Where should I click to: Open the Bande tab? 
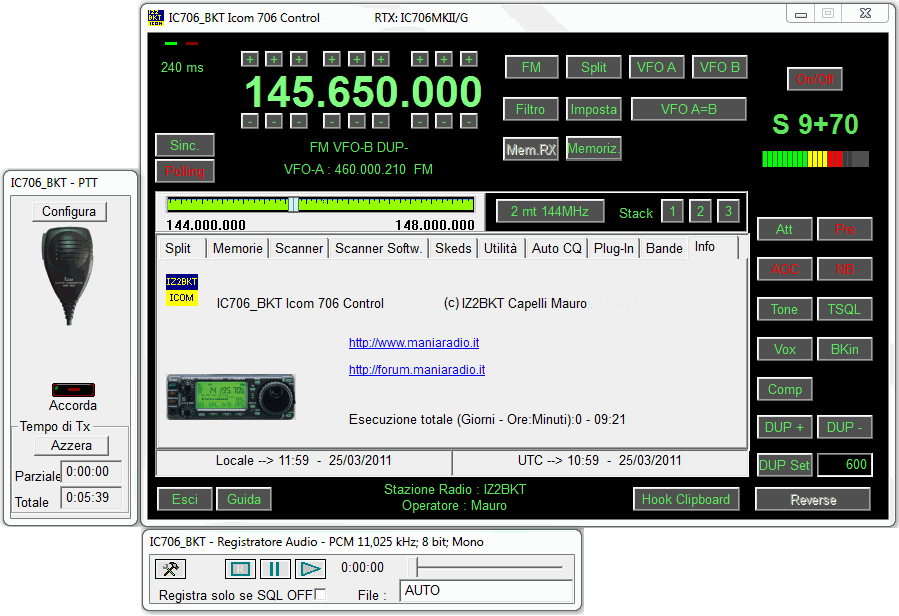pyautogui.click(x=664, y=248)
